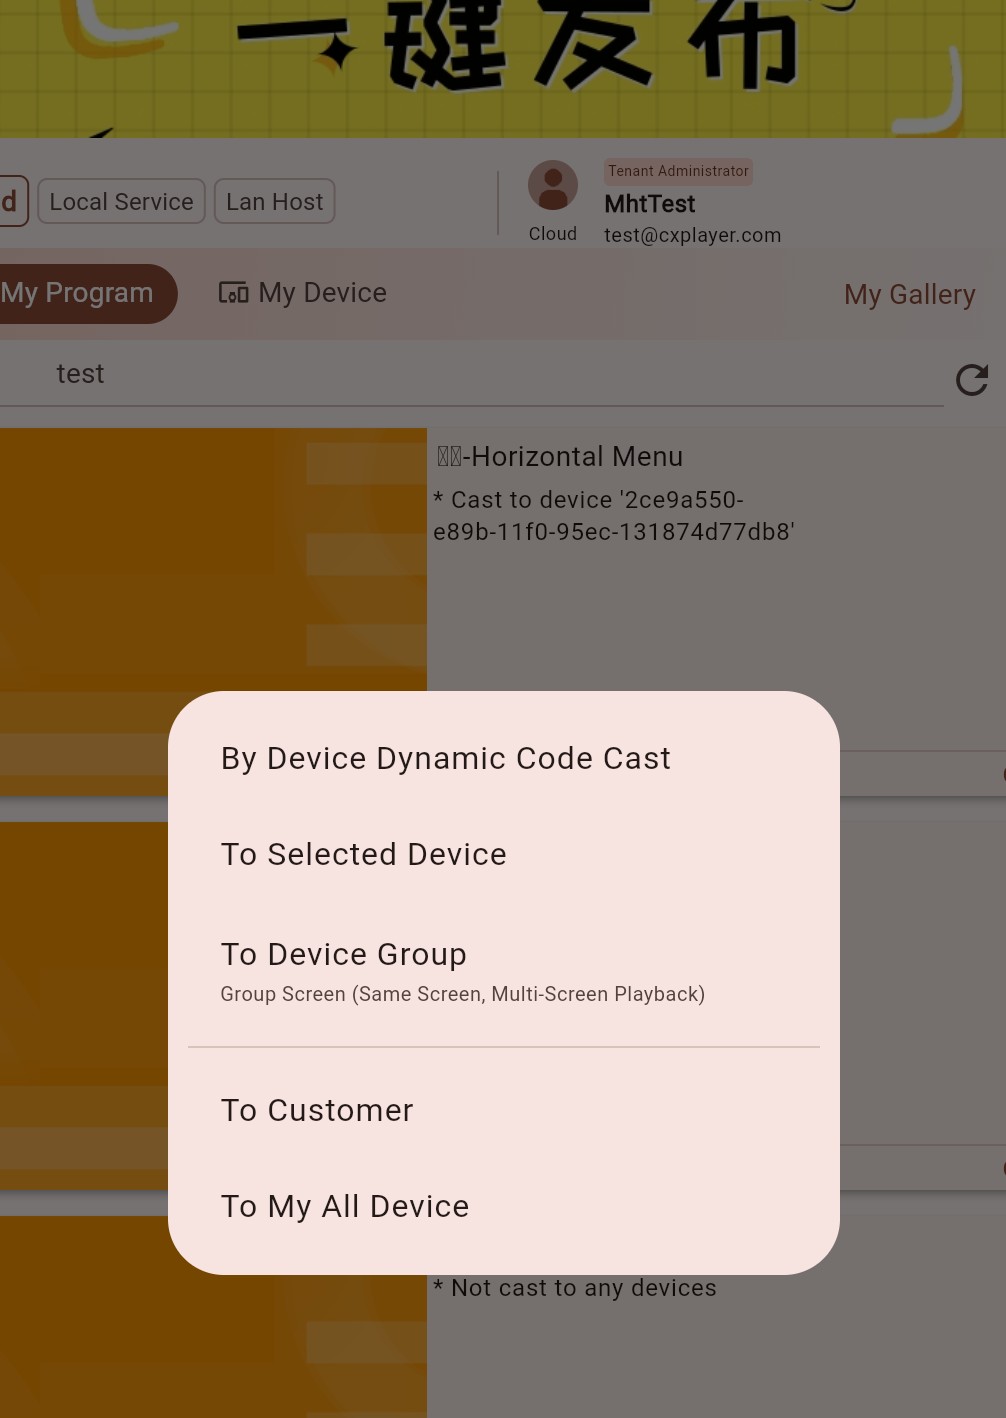This screenshot has height=1418, width=1006.
Task: Select the Lan Host button
Action: pos(274,201)
